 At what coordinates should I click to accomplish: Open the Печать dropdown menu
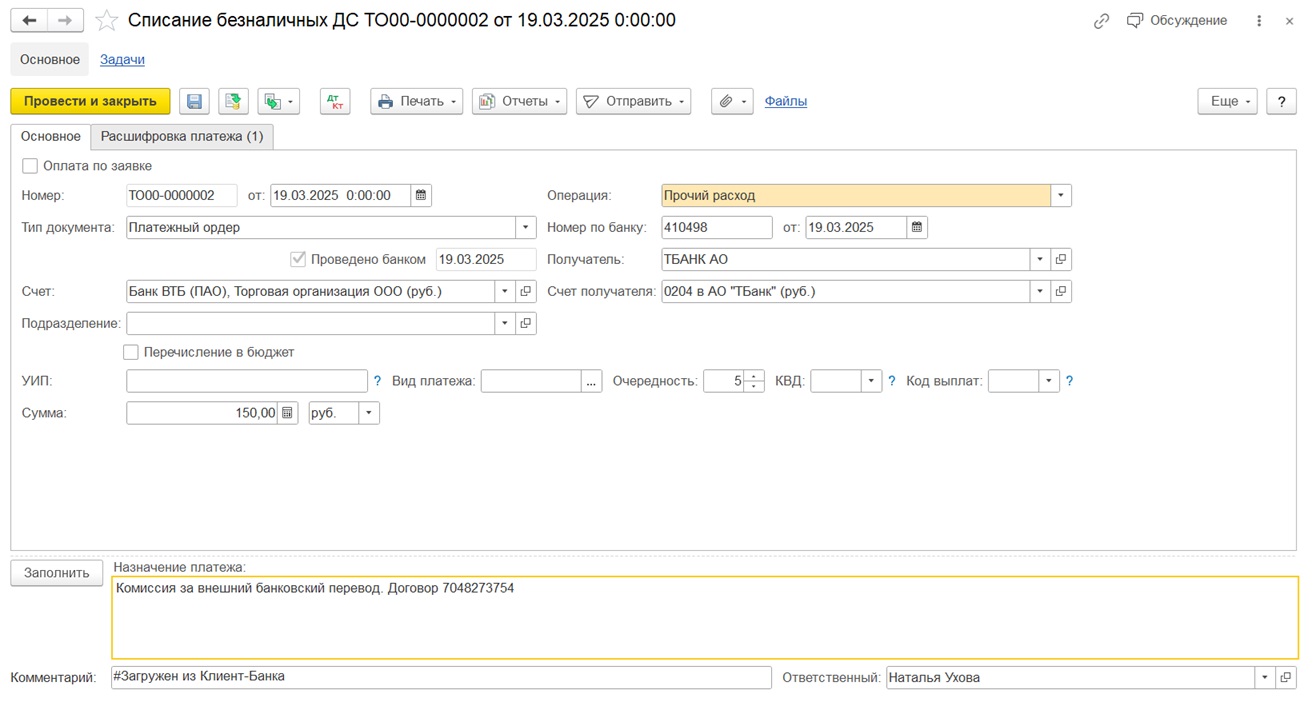click(x=416, y=101)
